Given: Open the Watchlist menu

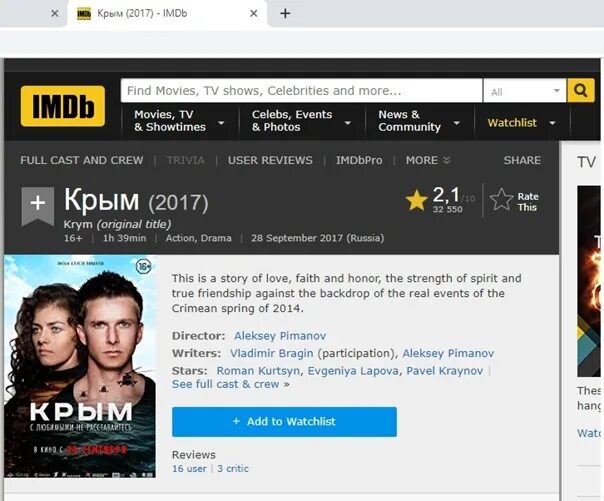Looking at the screenshot, I should pyautogui.click(x=522, y=123).
